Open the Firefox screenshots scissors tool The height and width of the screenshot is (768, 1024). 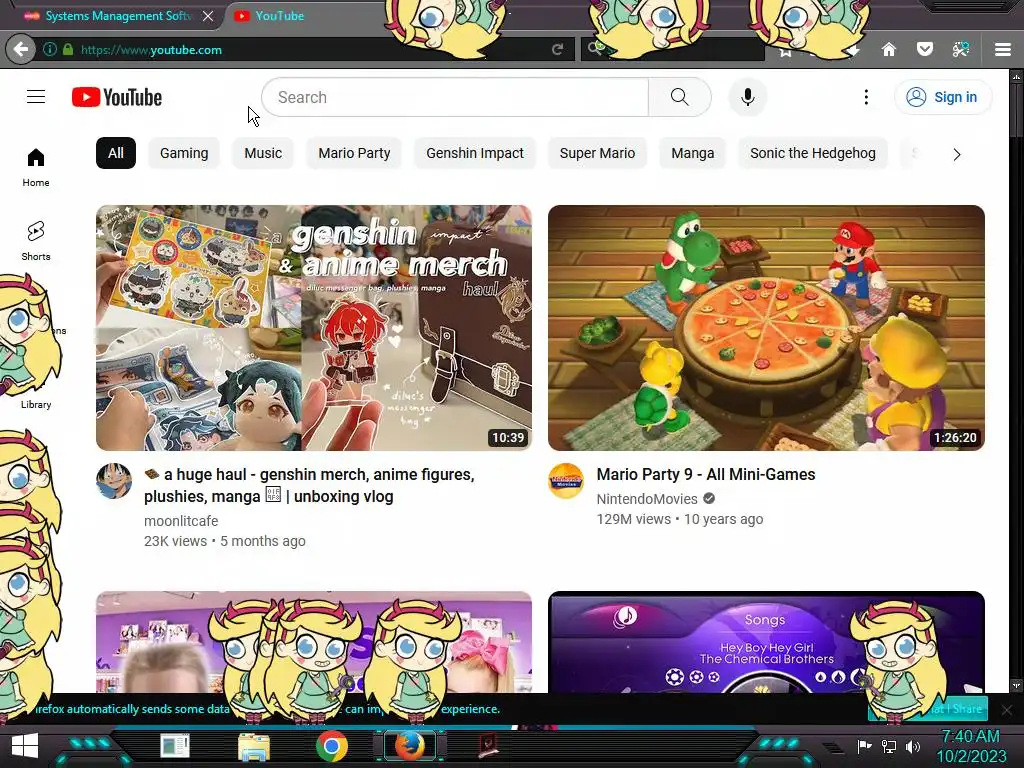[961, 50]
